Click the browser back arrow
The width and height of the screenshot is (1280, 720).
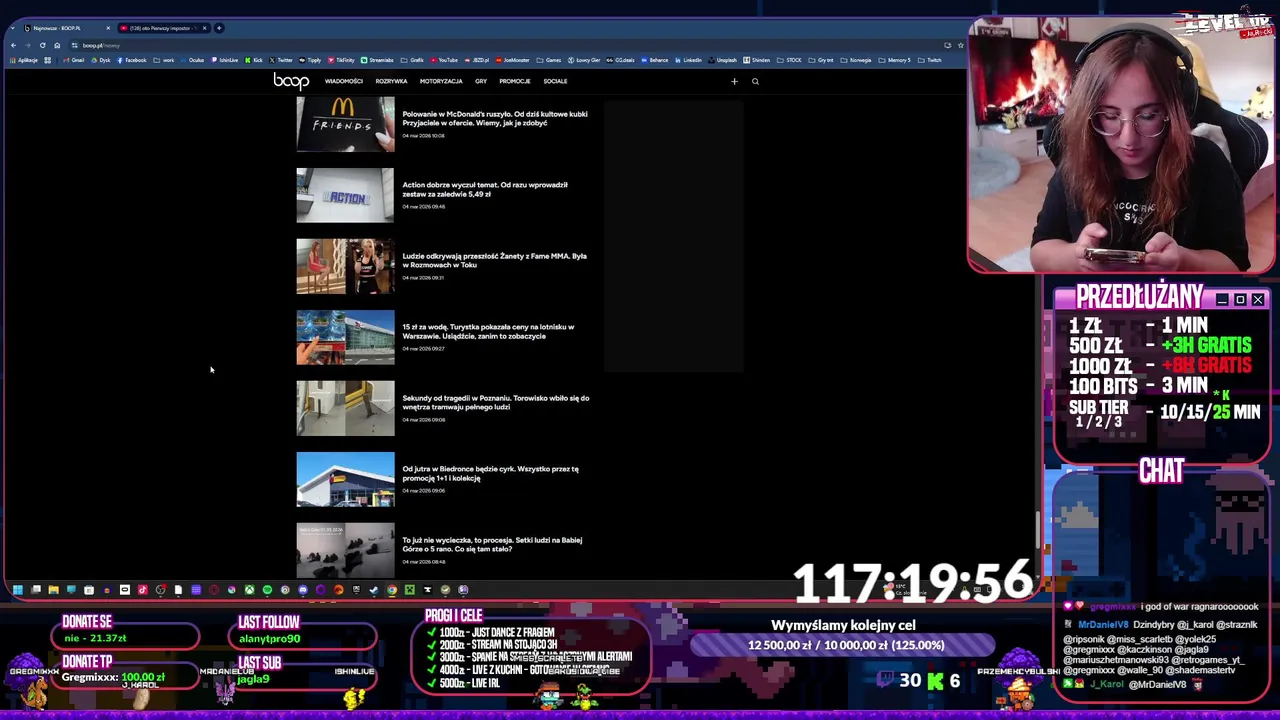(x=13, y=45)
